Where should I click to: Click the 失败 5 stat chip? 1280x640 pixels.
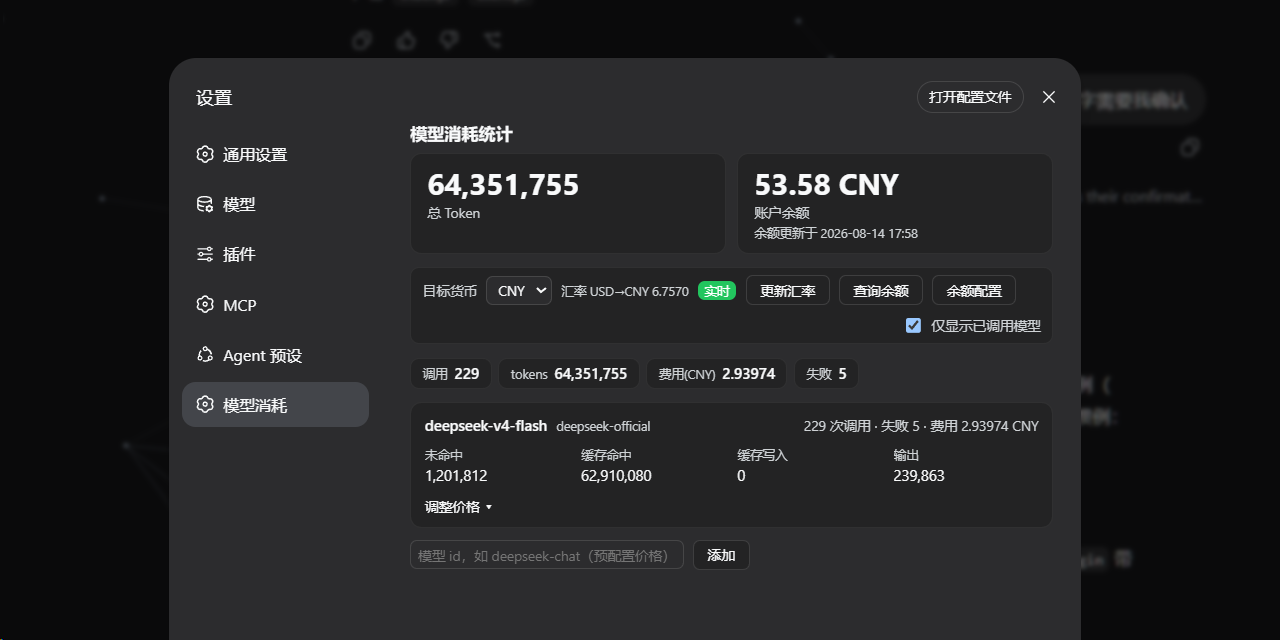827,374
